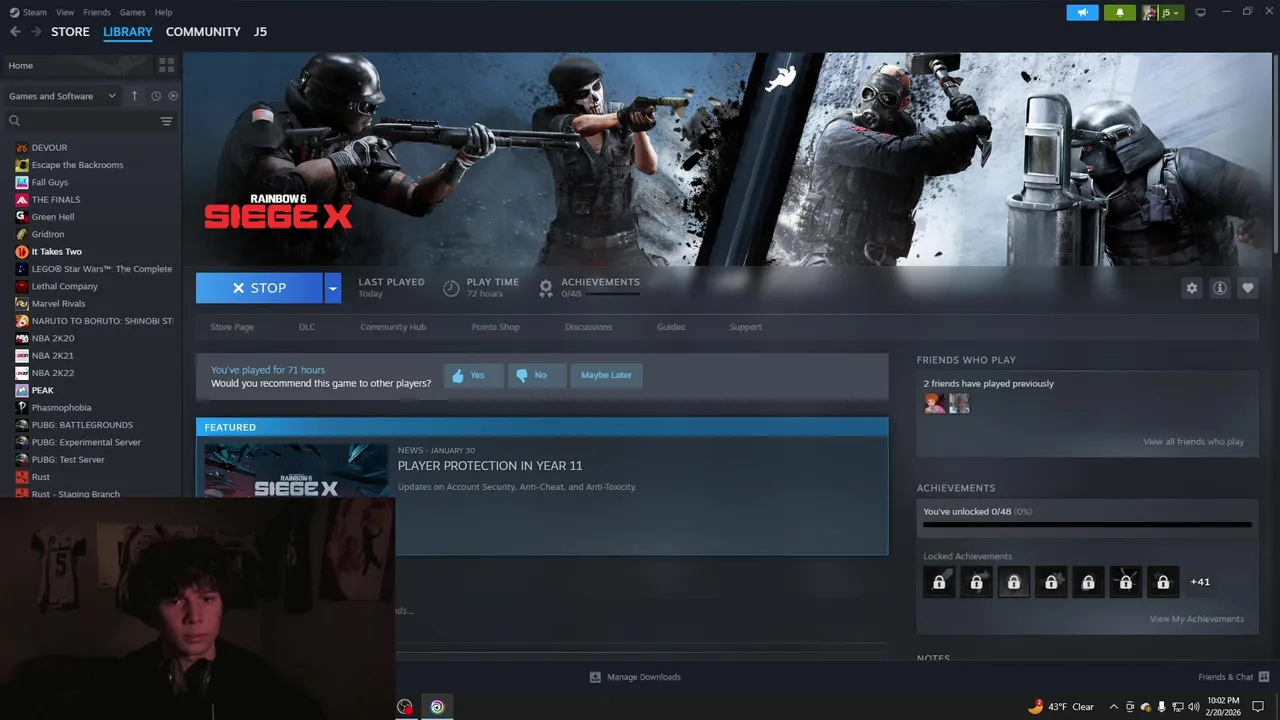The image size is (1280, 720).
Task: Open the Steam menu
Action: point(35,12)
